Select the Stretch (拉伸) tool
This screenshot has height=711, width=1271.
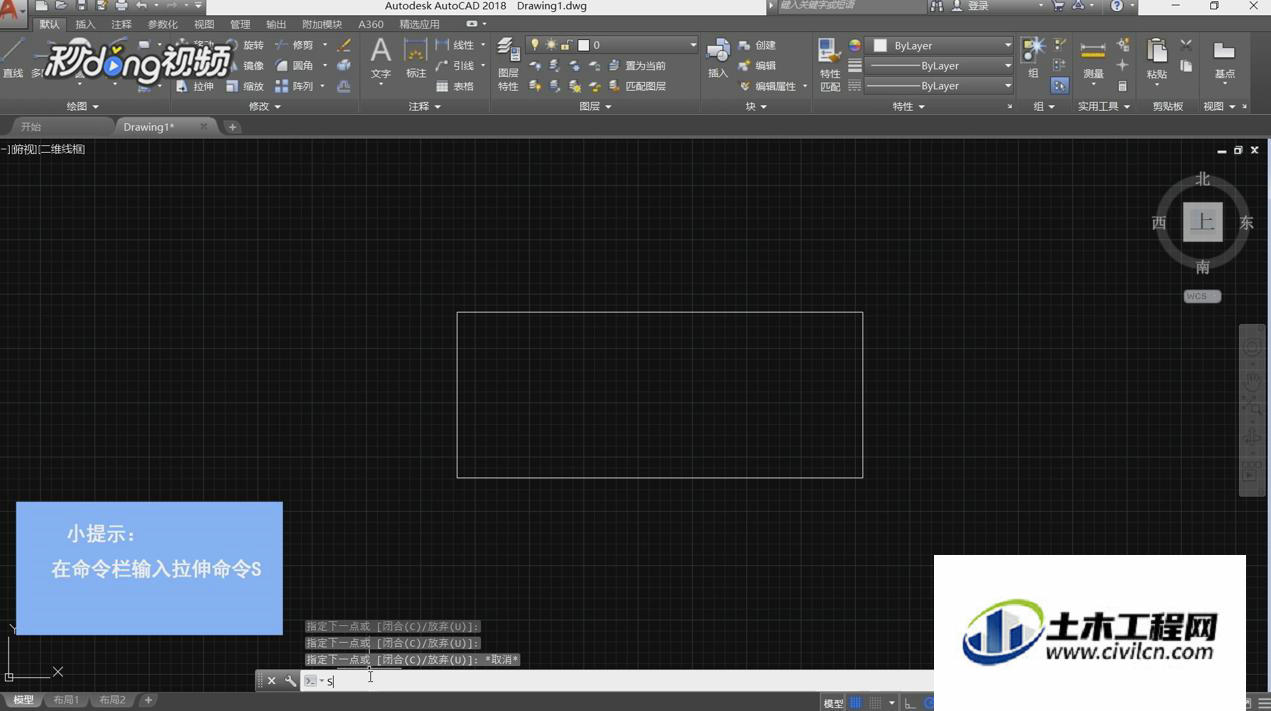point(195,87)
